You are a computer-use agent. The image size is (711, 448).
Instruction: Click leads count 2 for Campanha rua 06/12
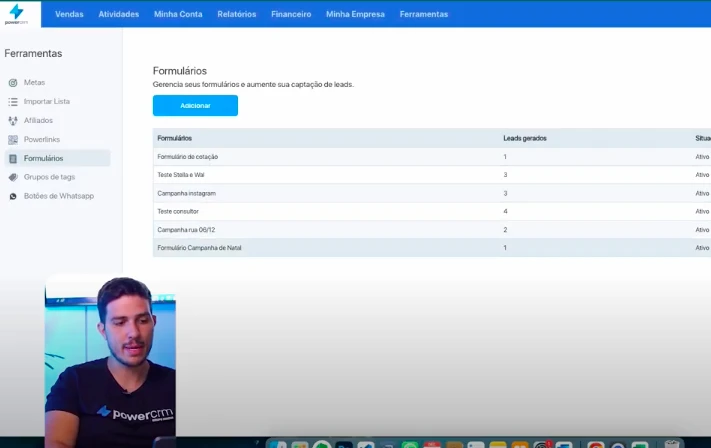(506, 230)
